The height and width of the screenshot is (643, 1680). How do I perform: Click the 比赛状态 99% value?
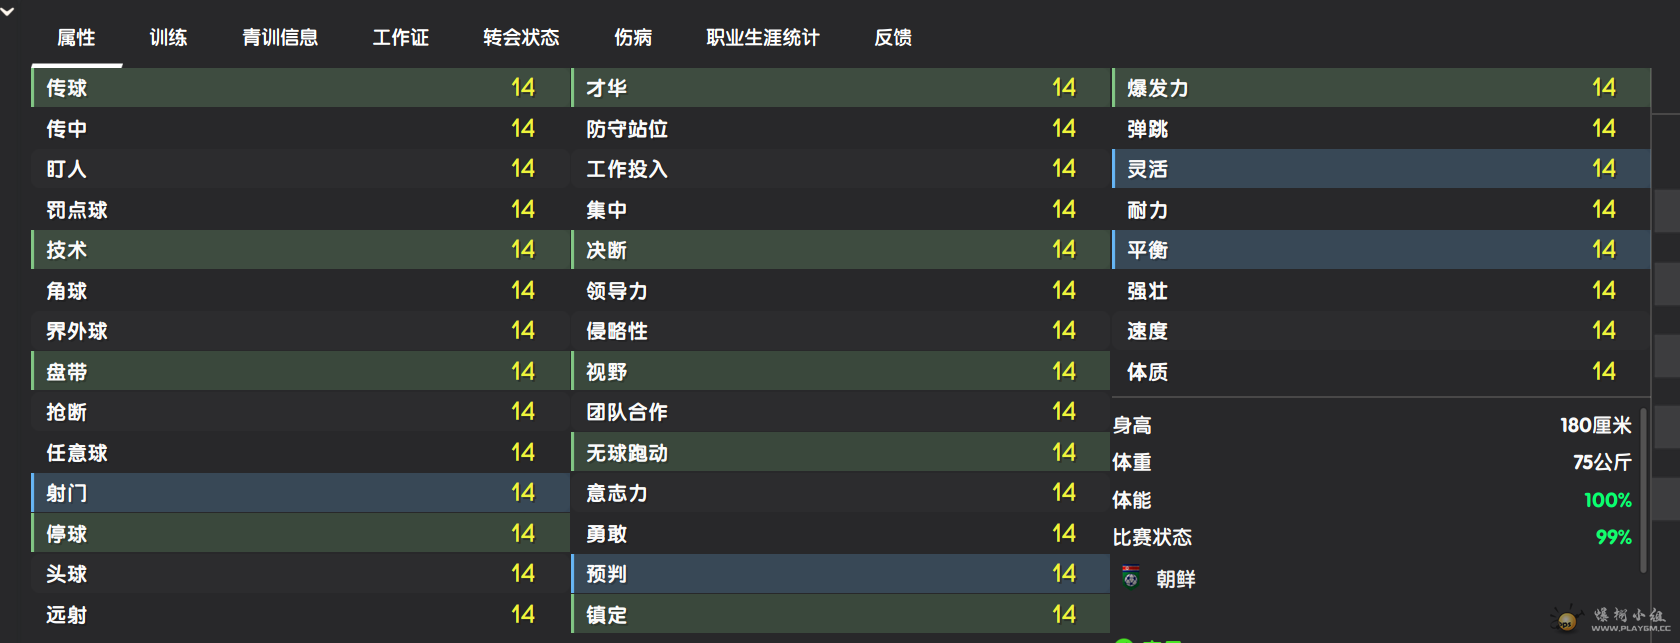point(1613,537)
